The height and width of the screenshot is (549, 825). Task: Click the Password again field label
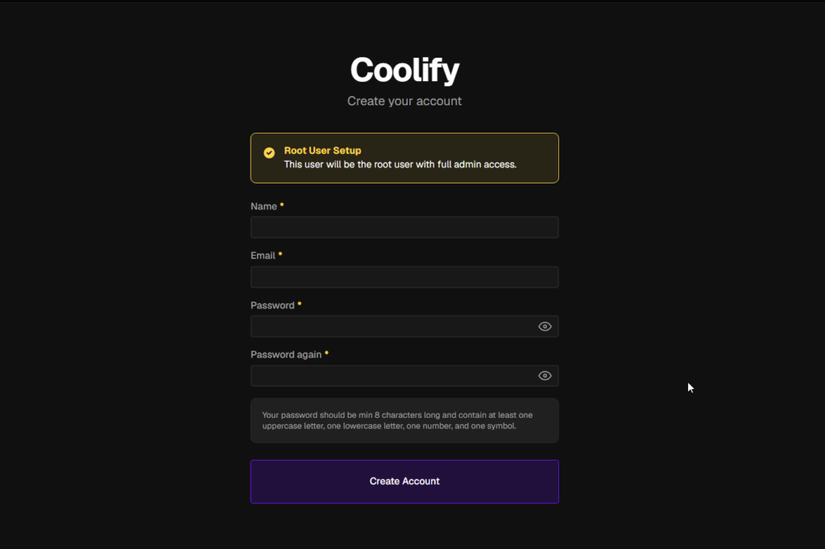pos(286,355)
